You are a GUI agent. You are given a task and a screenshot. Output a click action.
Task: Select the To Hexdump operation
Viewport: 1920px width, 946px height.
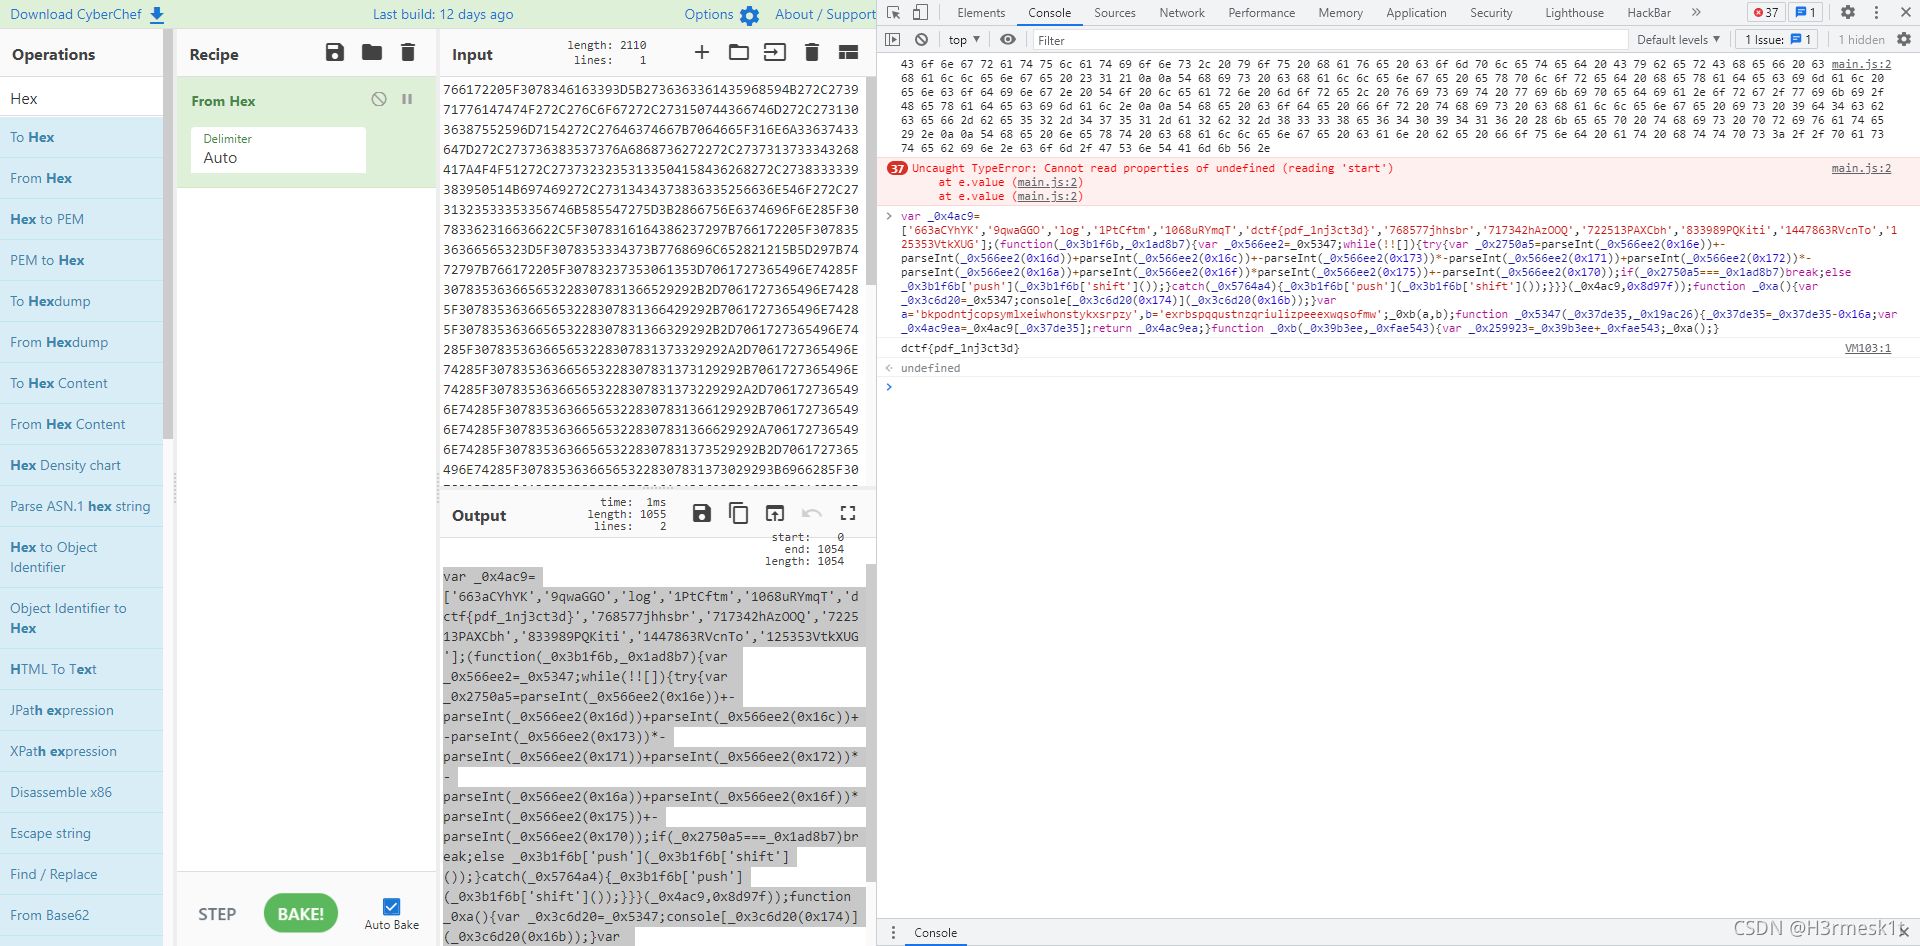[81, 301]
